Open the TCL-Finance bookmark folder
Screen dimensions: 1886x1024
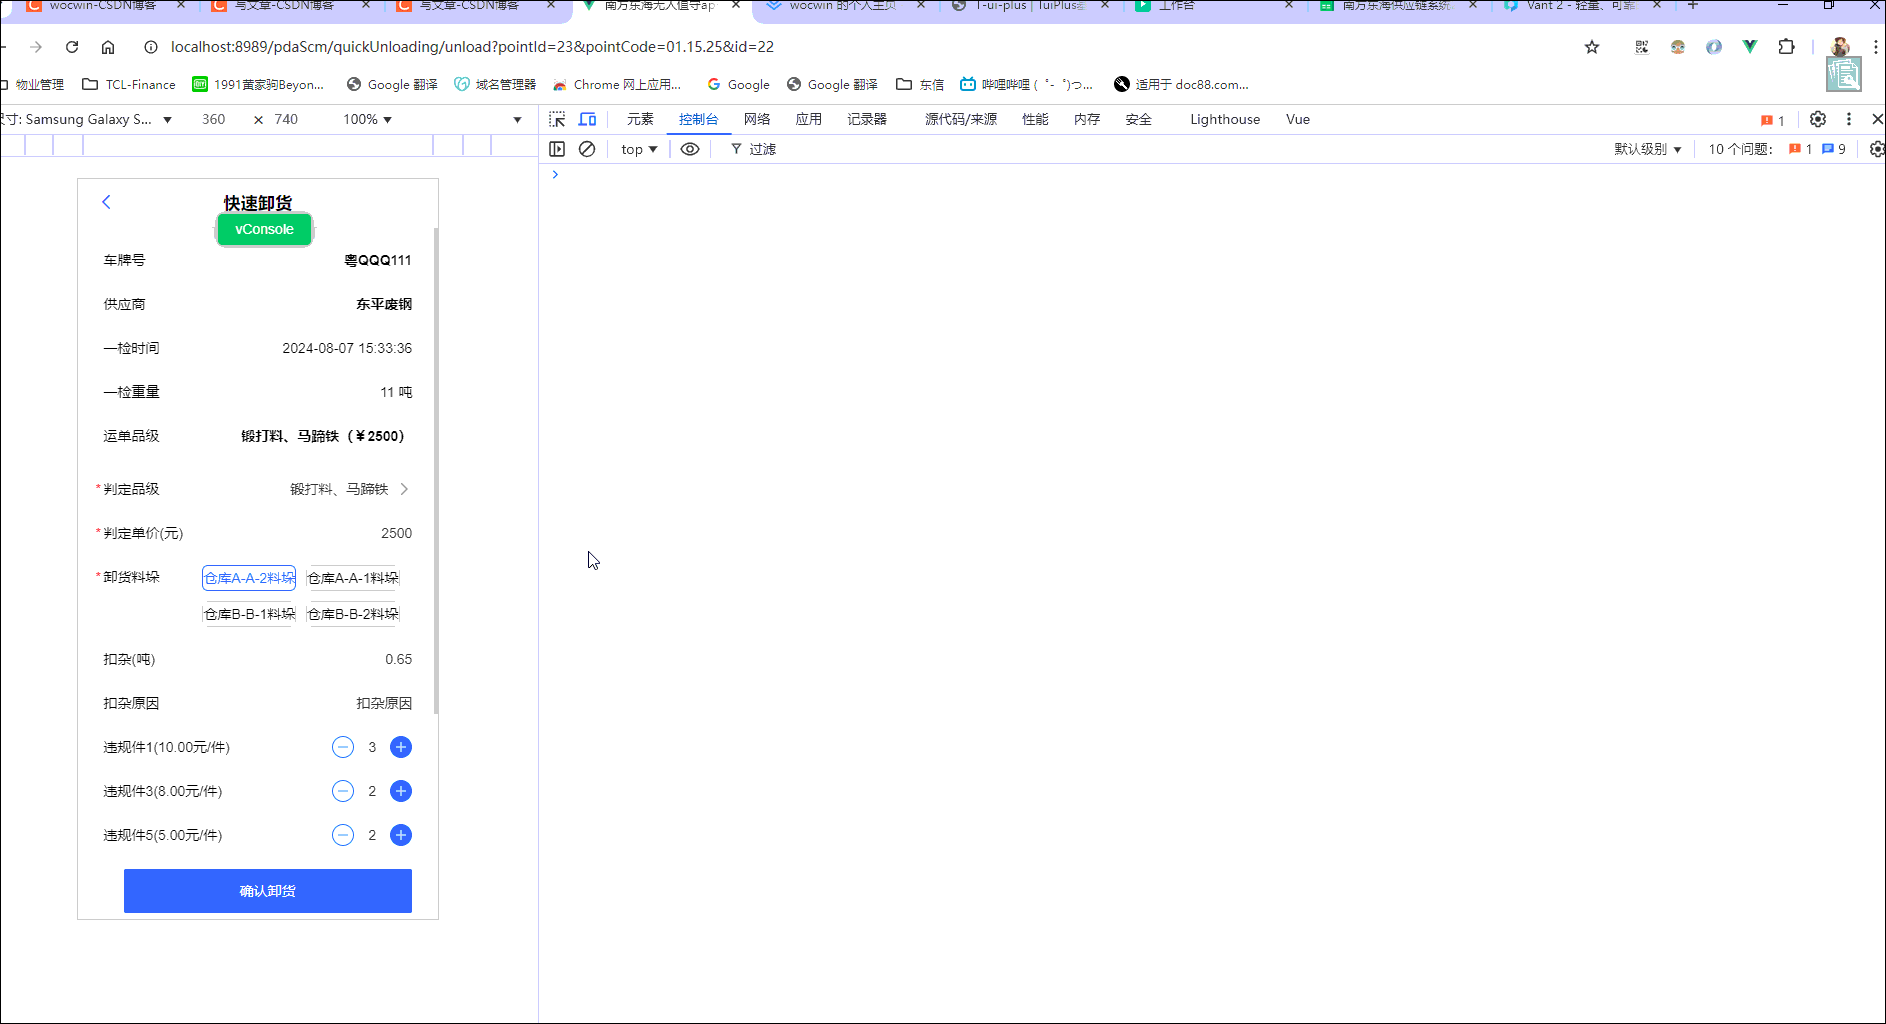click(129, 85)
